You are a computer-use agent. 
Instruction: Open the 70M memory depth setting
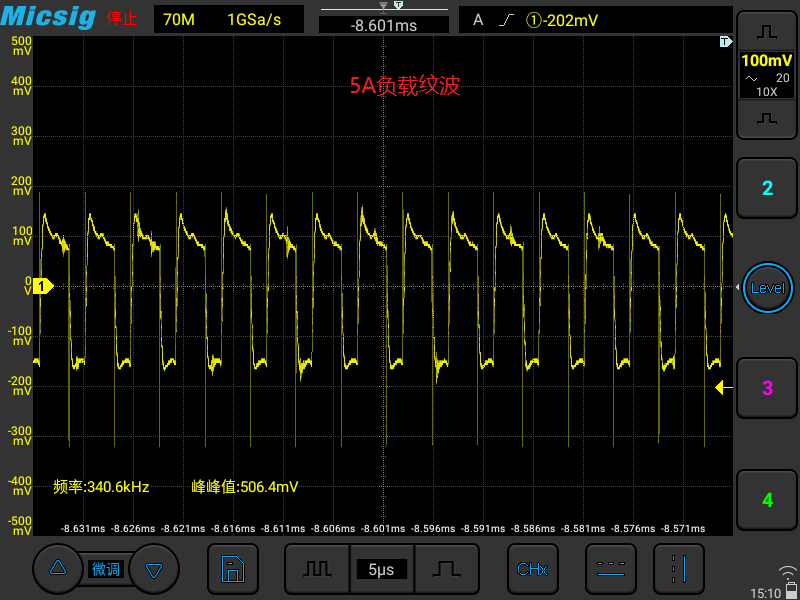coord(179,20)
